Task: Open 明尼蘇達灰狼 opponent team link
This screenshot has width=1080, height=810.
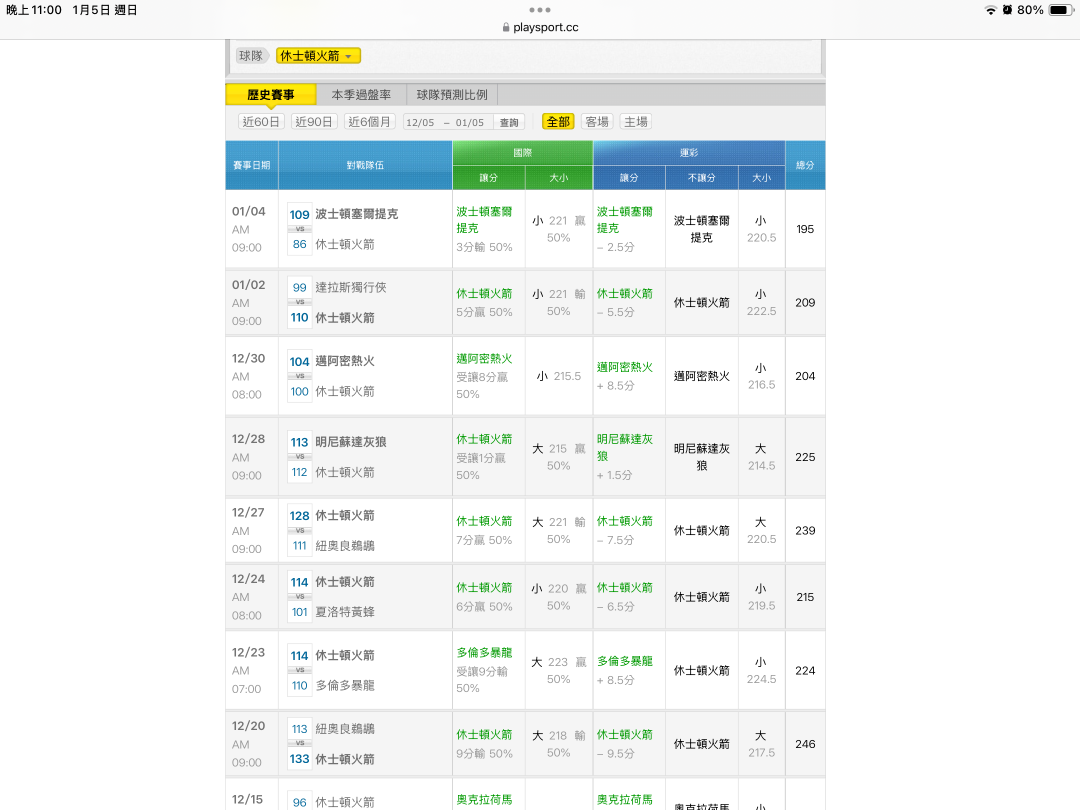Action: (x=351, y=442)
